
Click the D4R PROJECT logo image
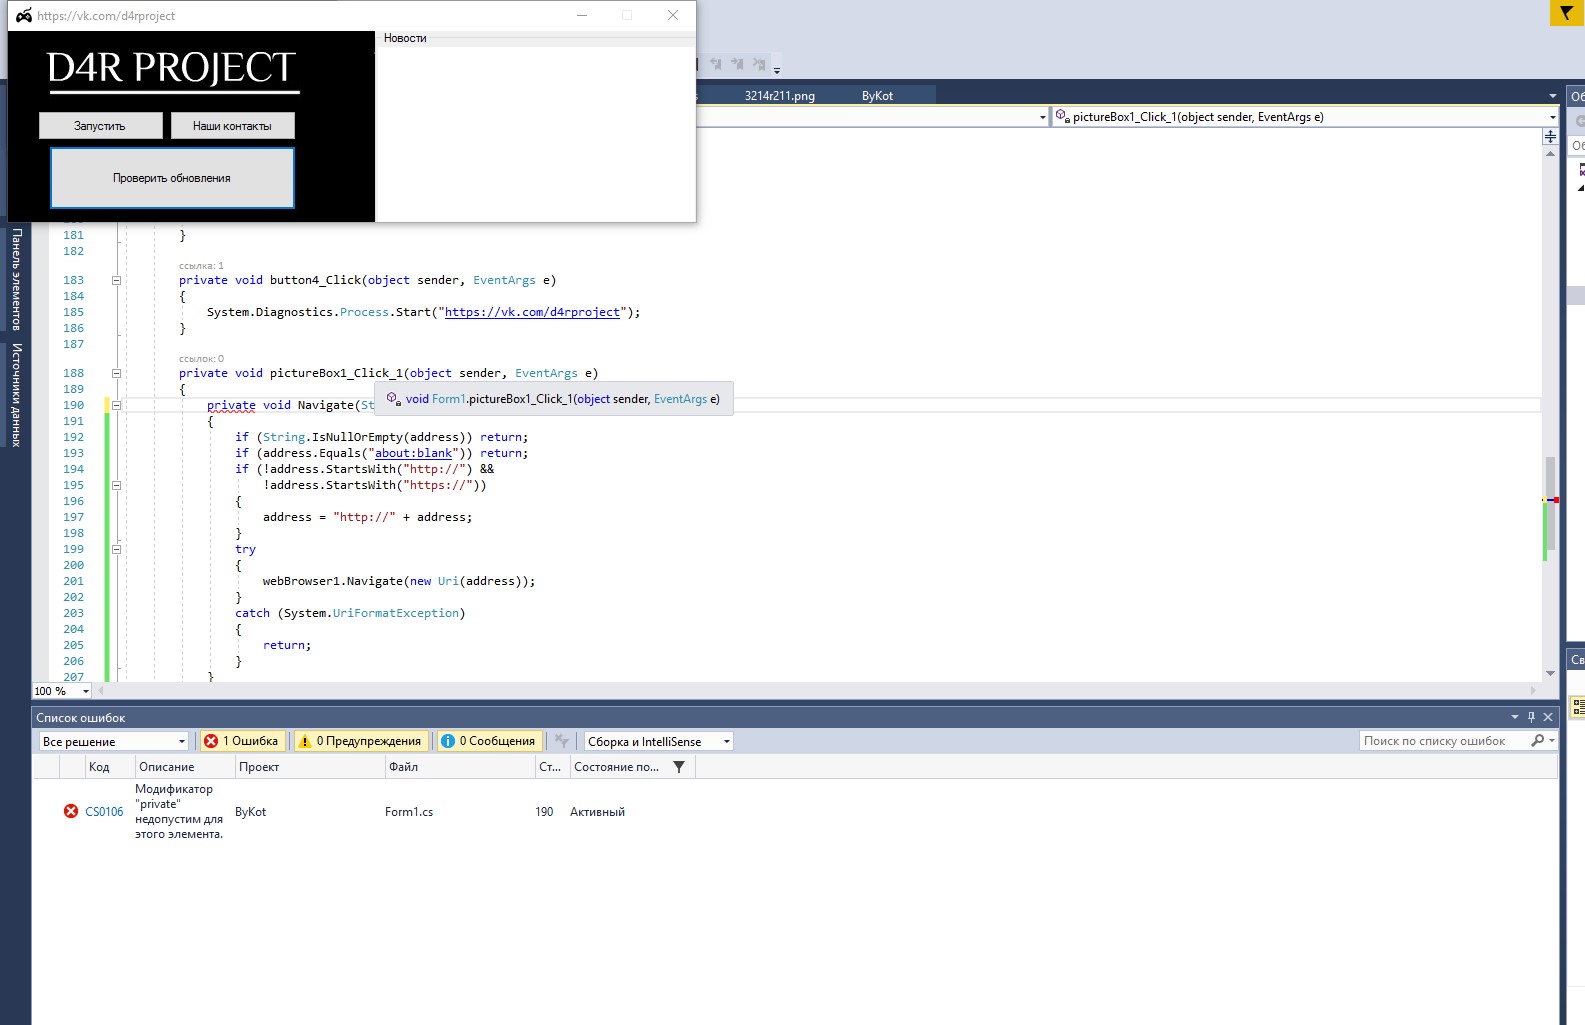[x=172, y=70]
